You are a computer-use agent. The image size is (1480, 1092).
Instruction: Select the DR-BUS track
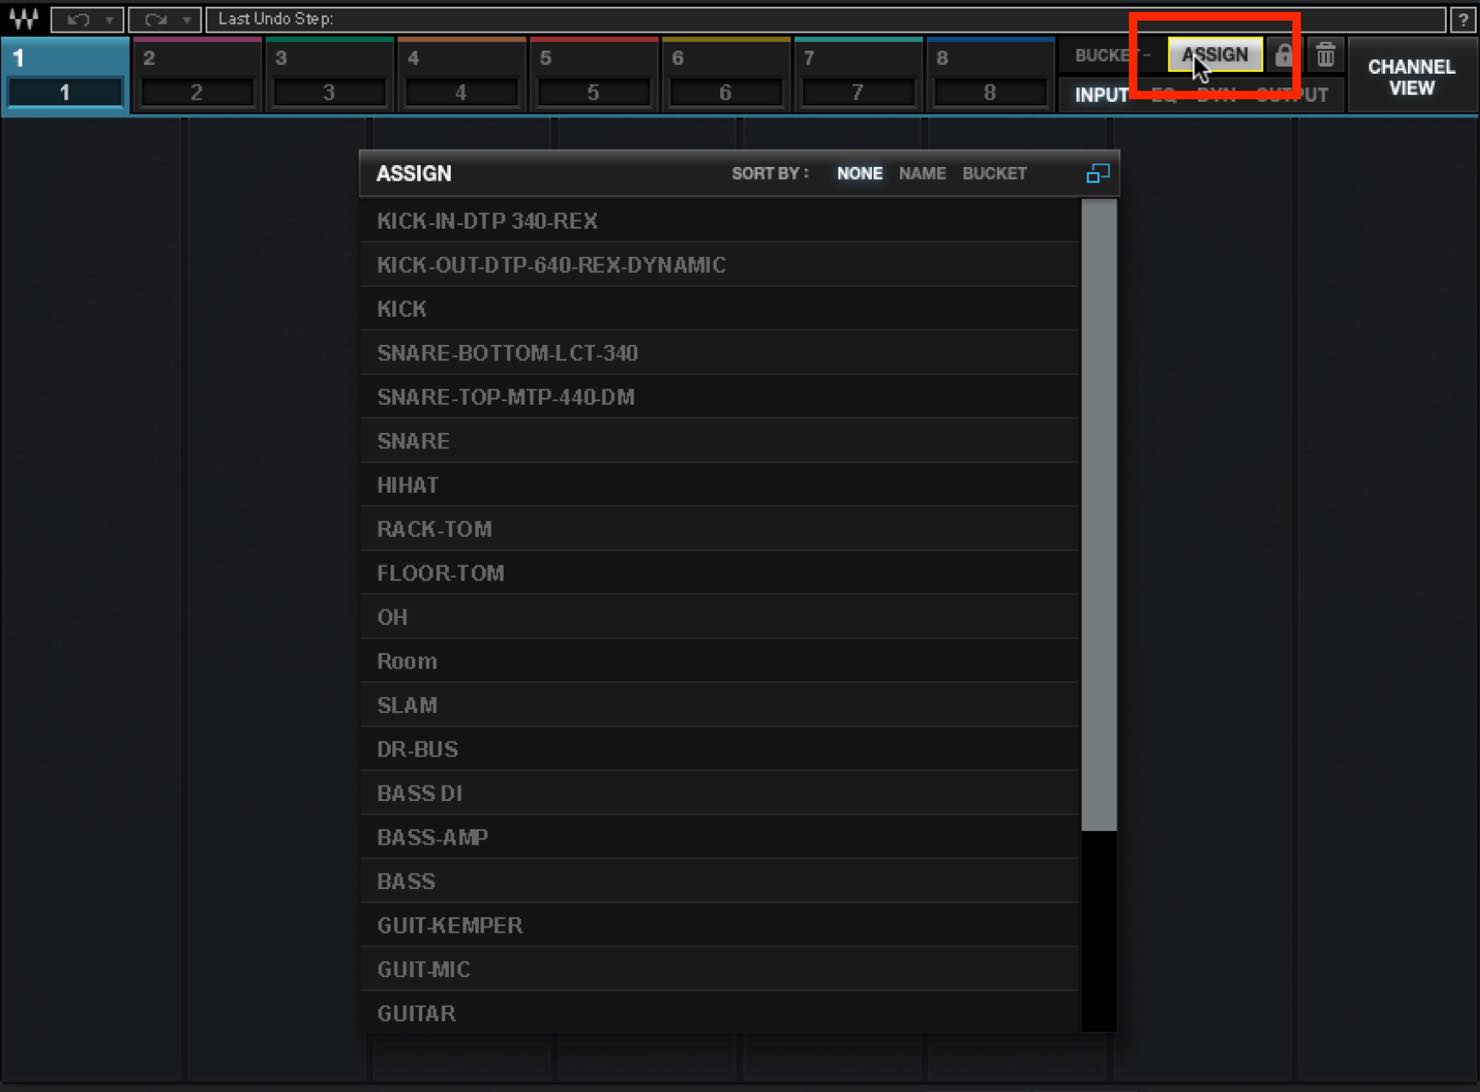[720, 749]
